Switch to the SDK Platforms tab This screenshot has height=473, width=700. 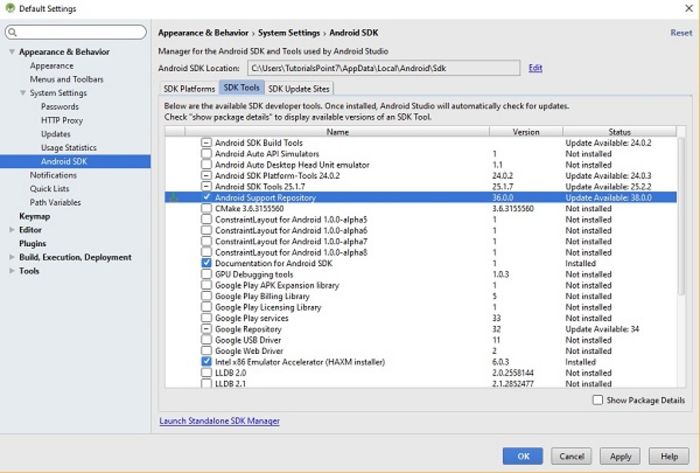pos(189,89)
